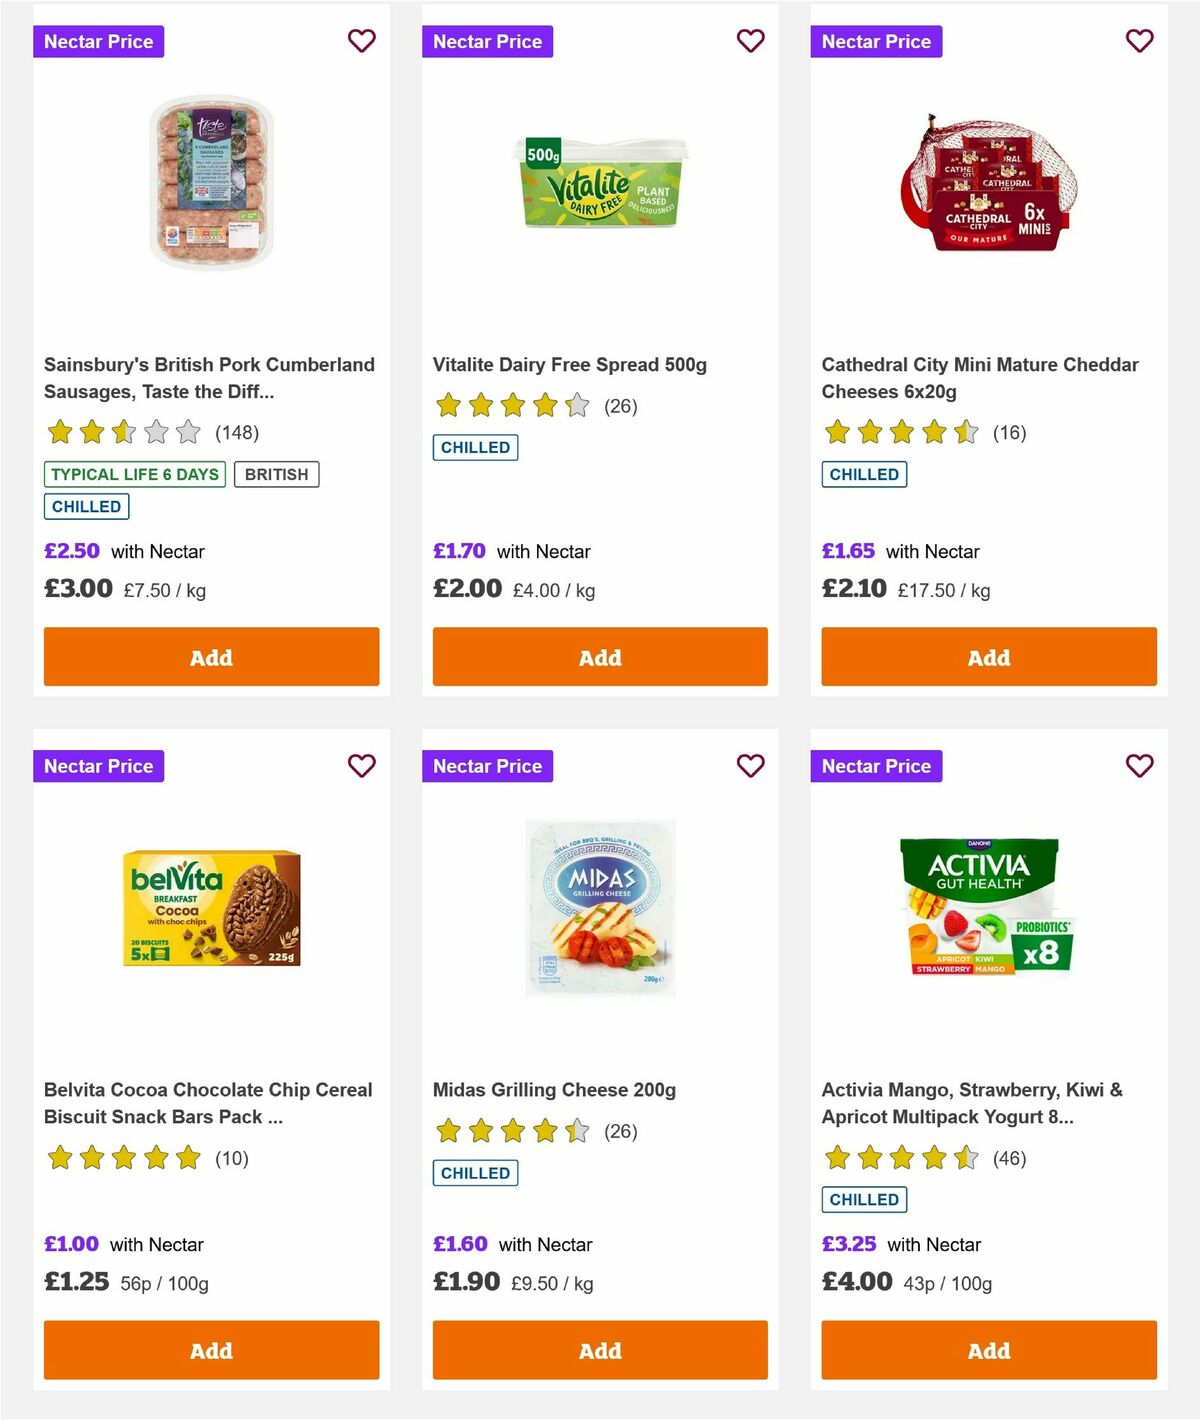Click the Nectar Price badge on the sausages

[99, 41]
